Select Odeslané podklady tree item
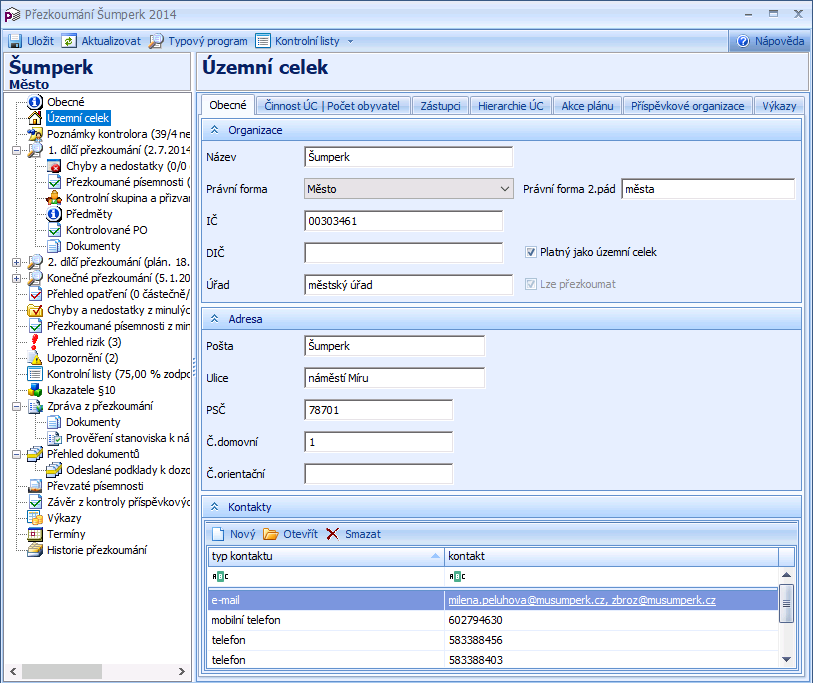813x683 pixels. [128, 470]
